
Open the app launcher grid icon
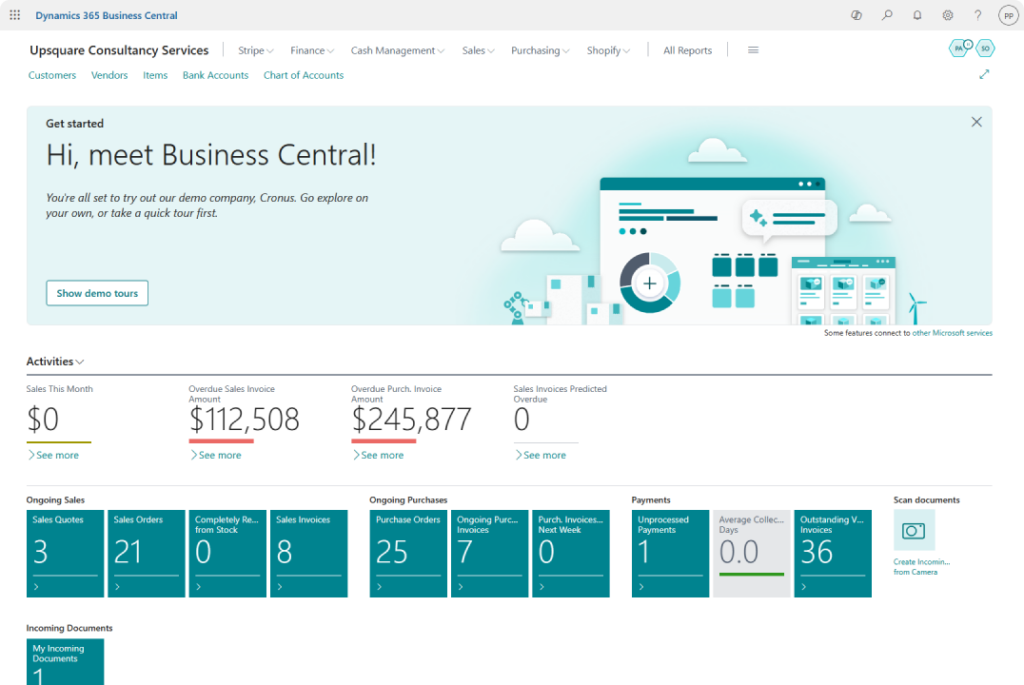click(14, 15)
